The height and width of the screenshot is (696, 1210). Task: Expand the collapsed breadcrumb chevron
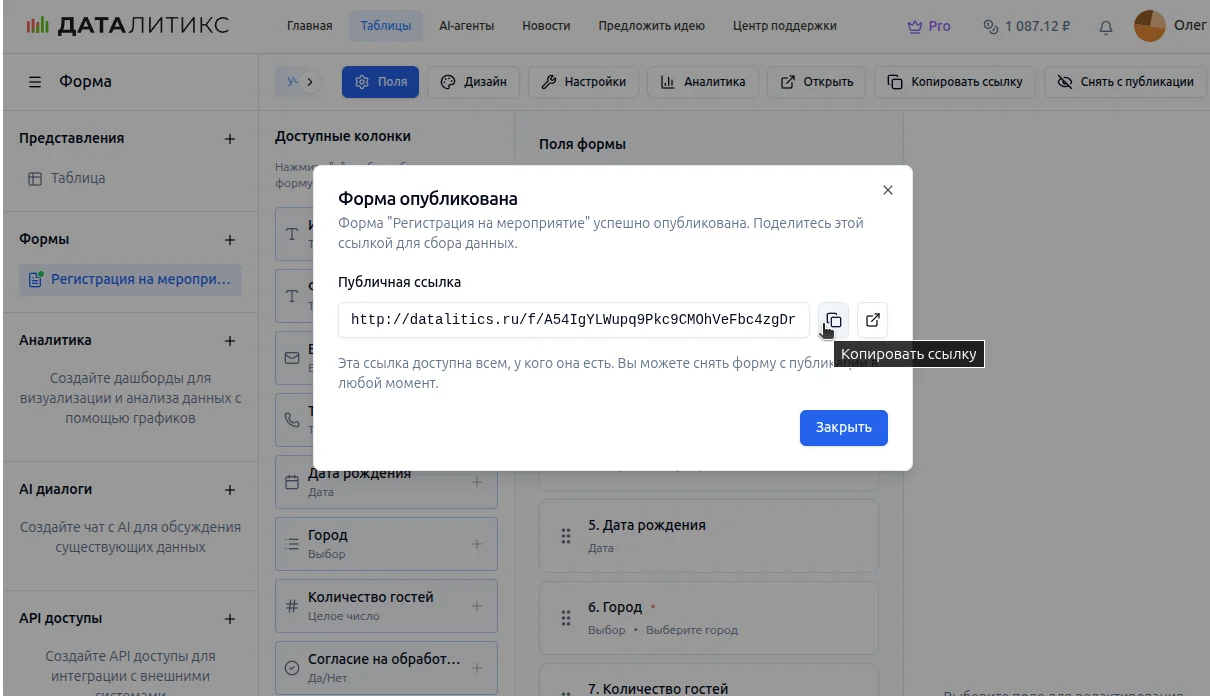click(x=310, y=82)
